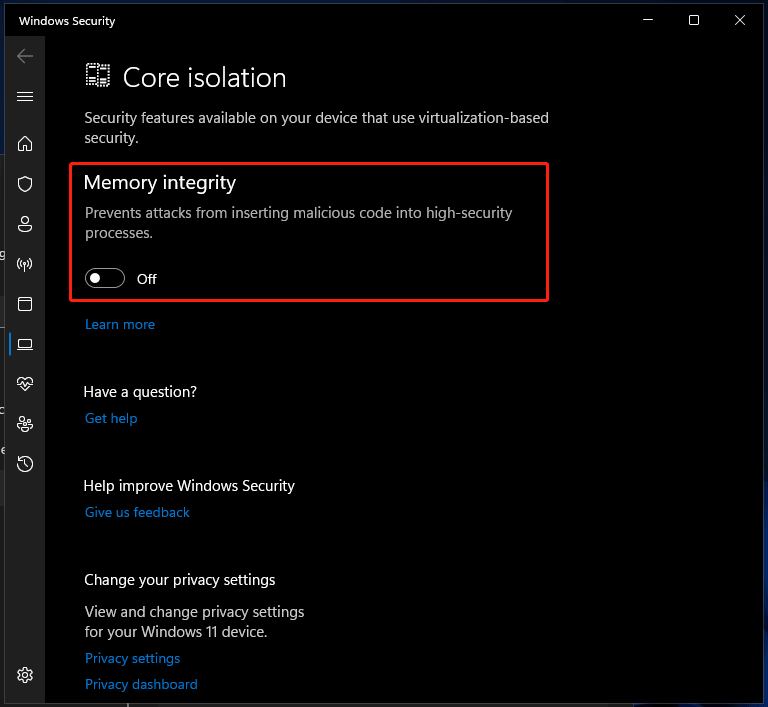
Task: Open Device security laptop icon
Action: (25, 344)
